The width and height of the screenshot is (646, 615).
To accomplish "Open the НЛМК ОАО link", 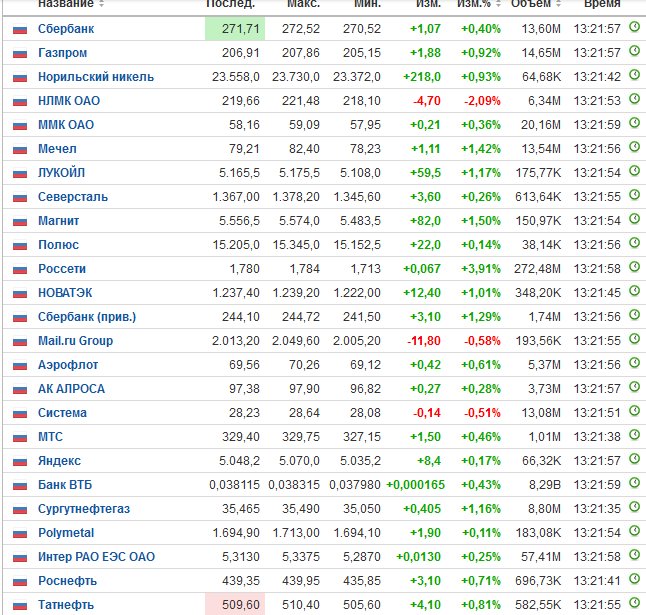I will click(x=69, y=101).
